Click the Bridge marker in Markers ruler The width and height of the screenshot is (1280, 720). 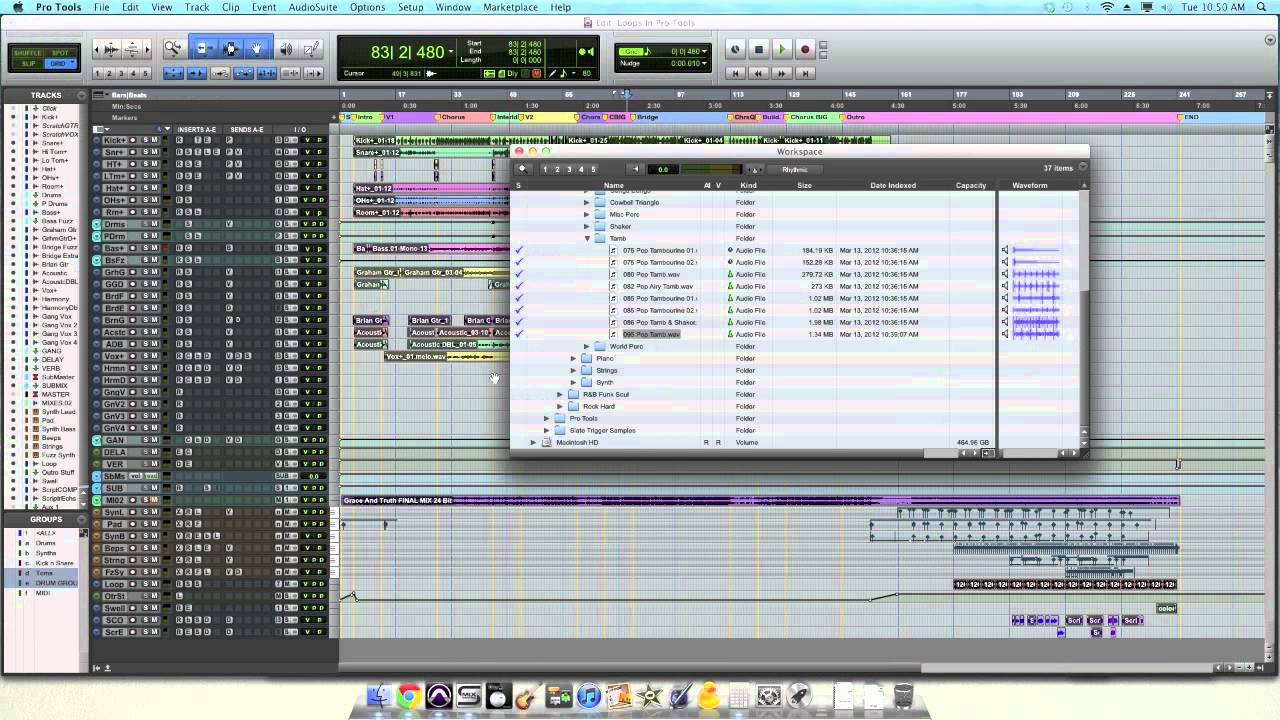coord(648,117)
